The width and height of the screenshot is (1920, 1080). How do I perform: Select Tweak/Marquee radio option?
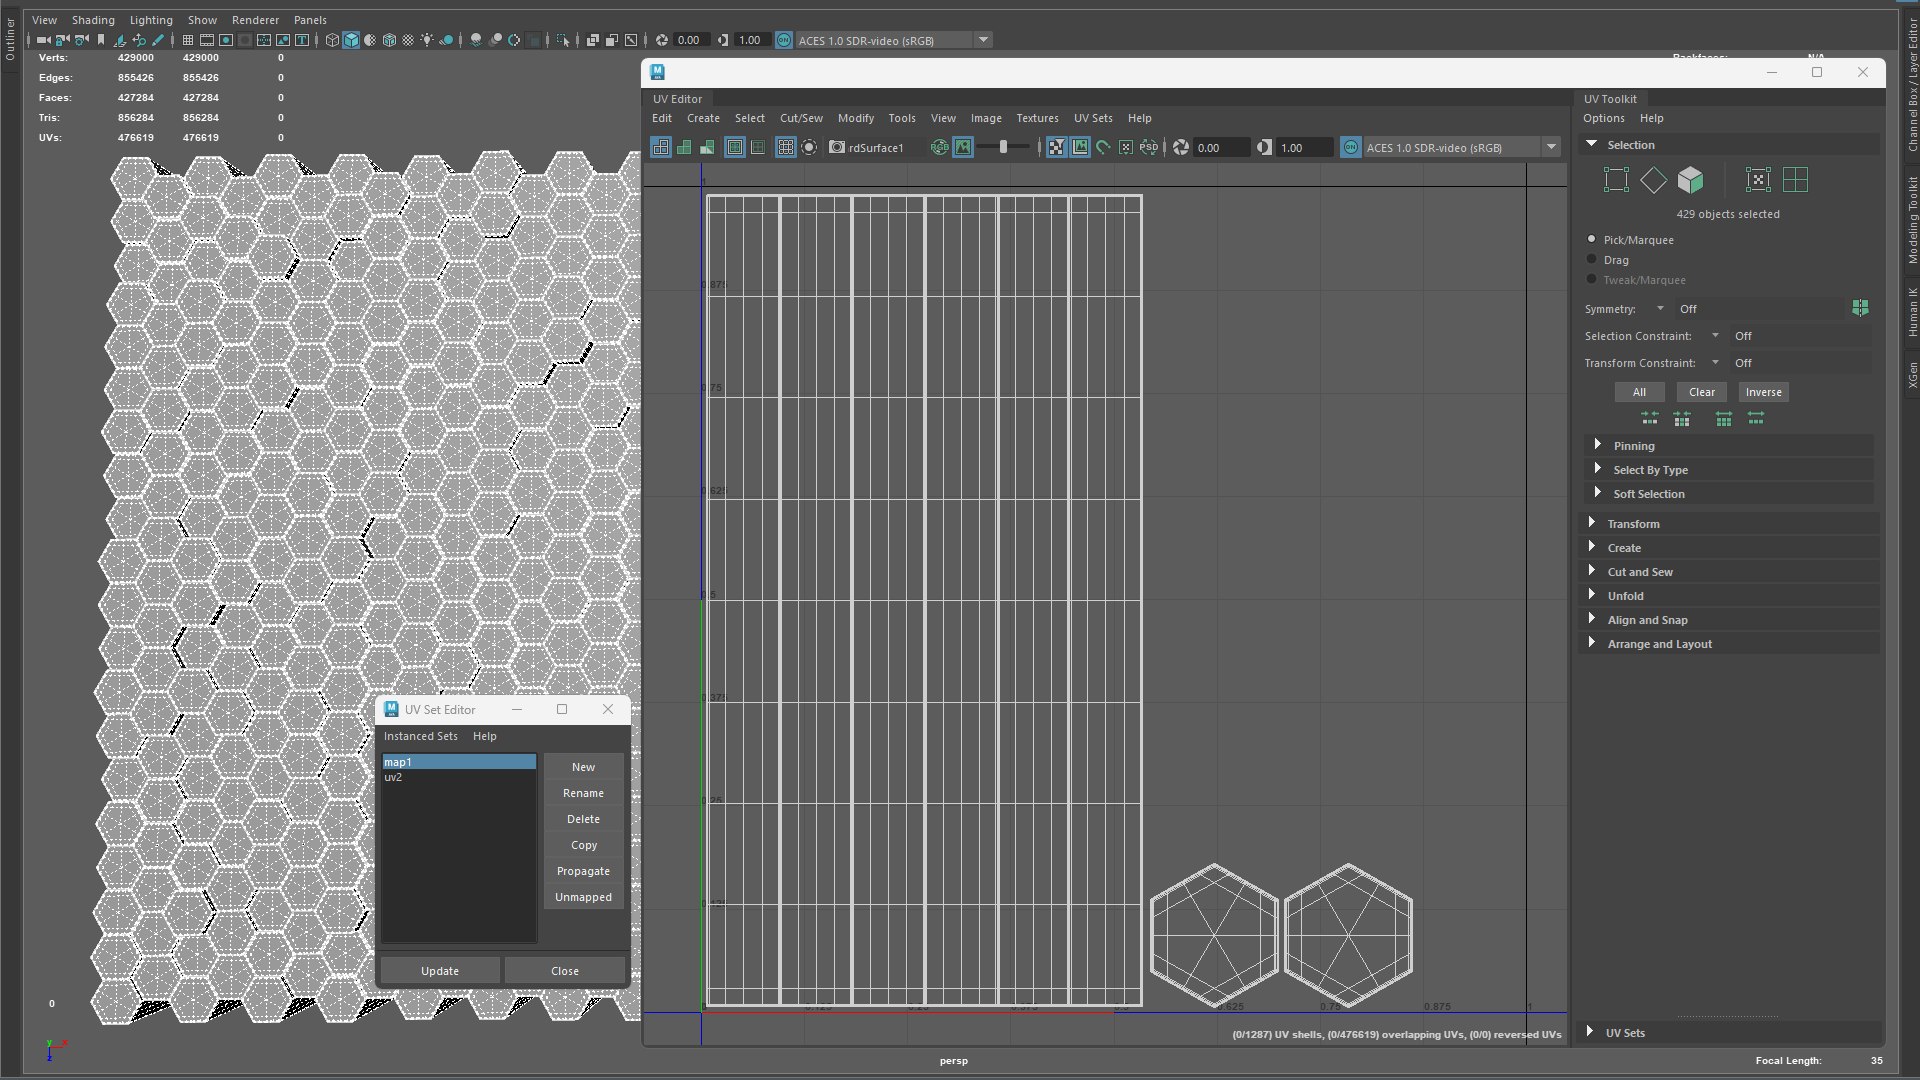click(1591, 279)
